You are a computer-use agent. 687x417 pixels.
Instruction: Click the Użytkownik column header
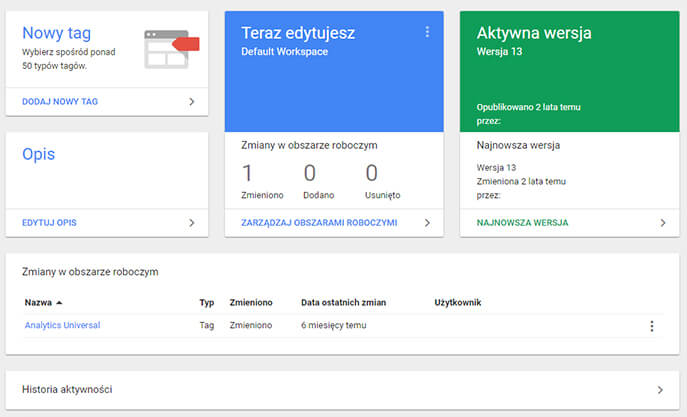[458, 302]
